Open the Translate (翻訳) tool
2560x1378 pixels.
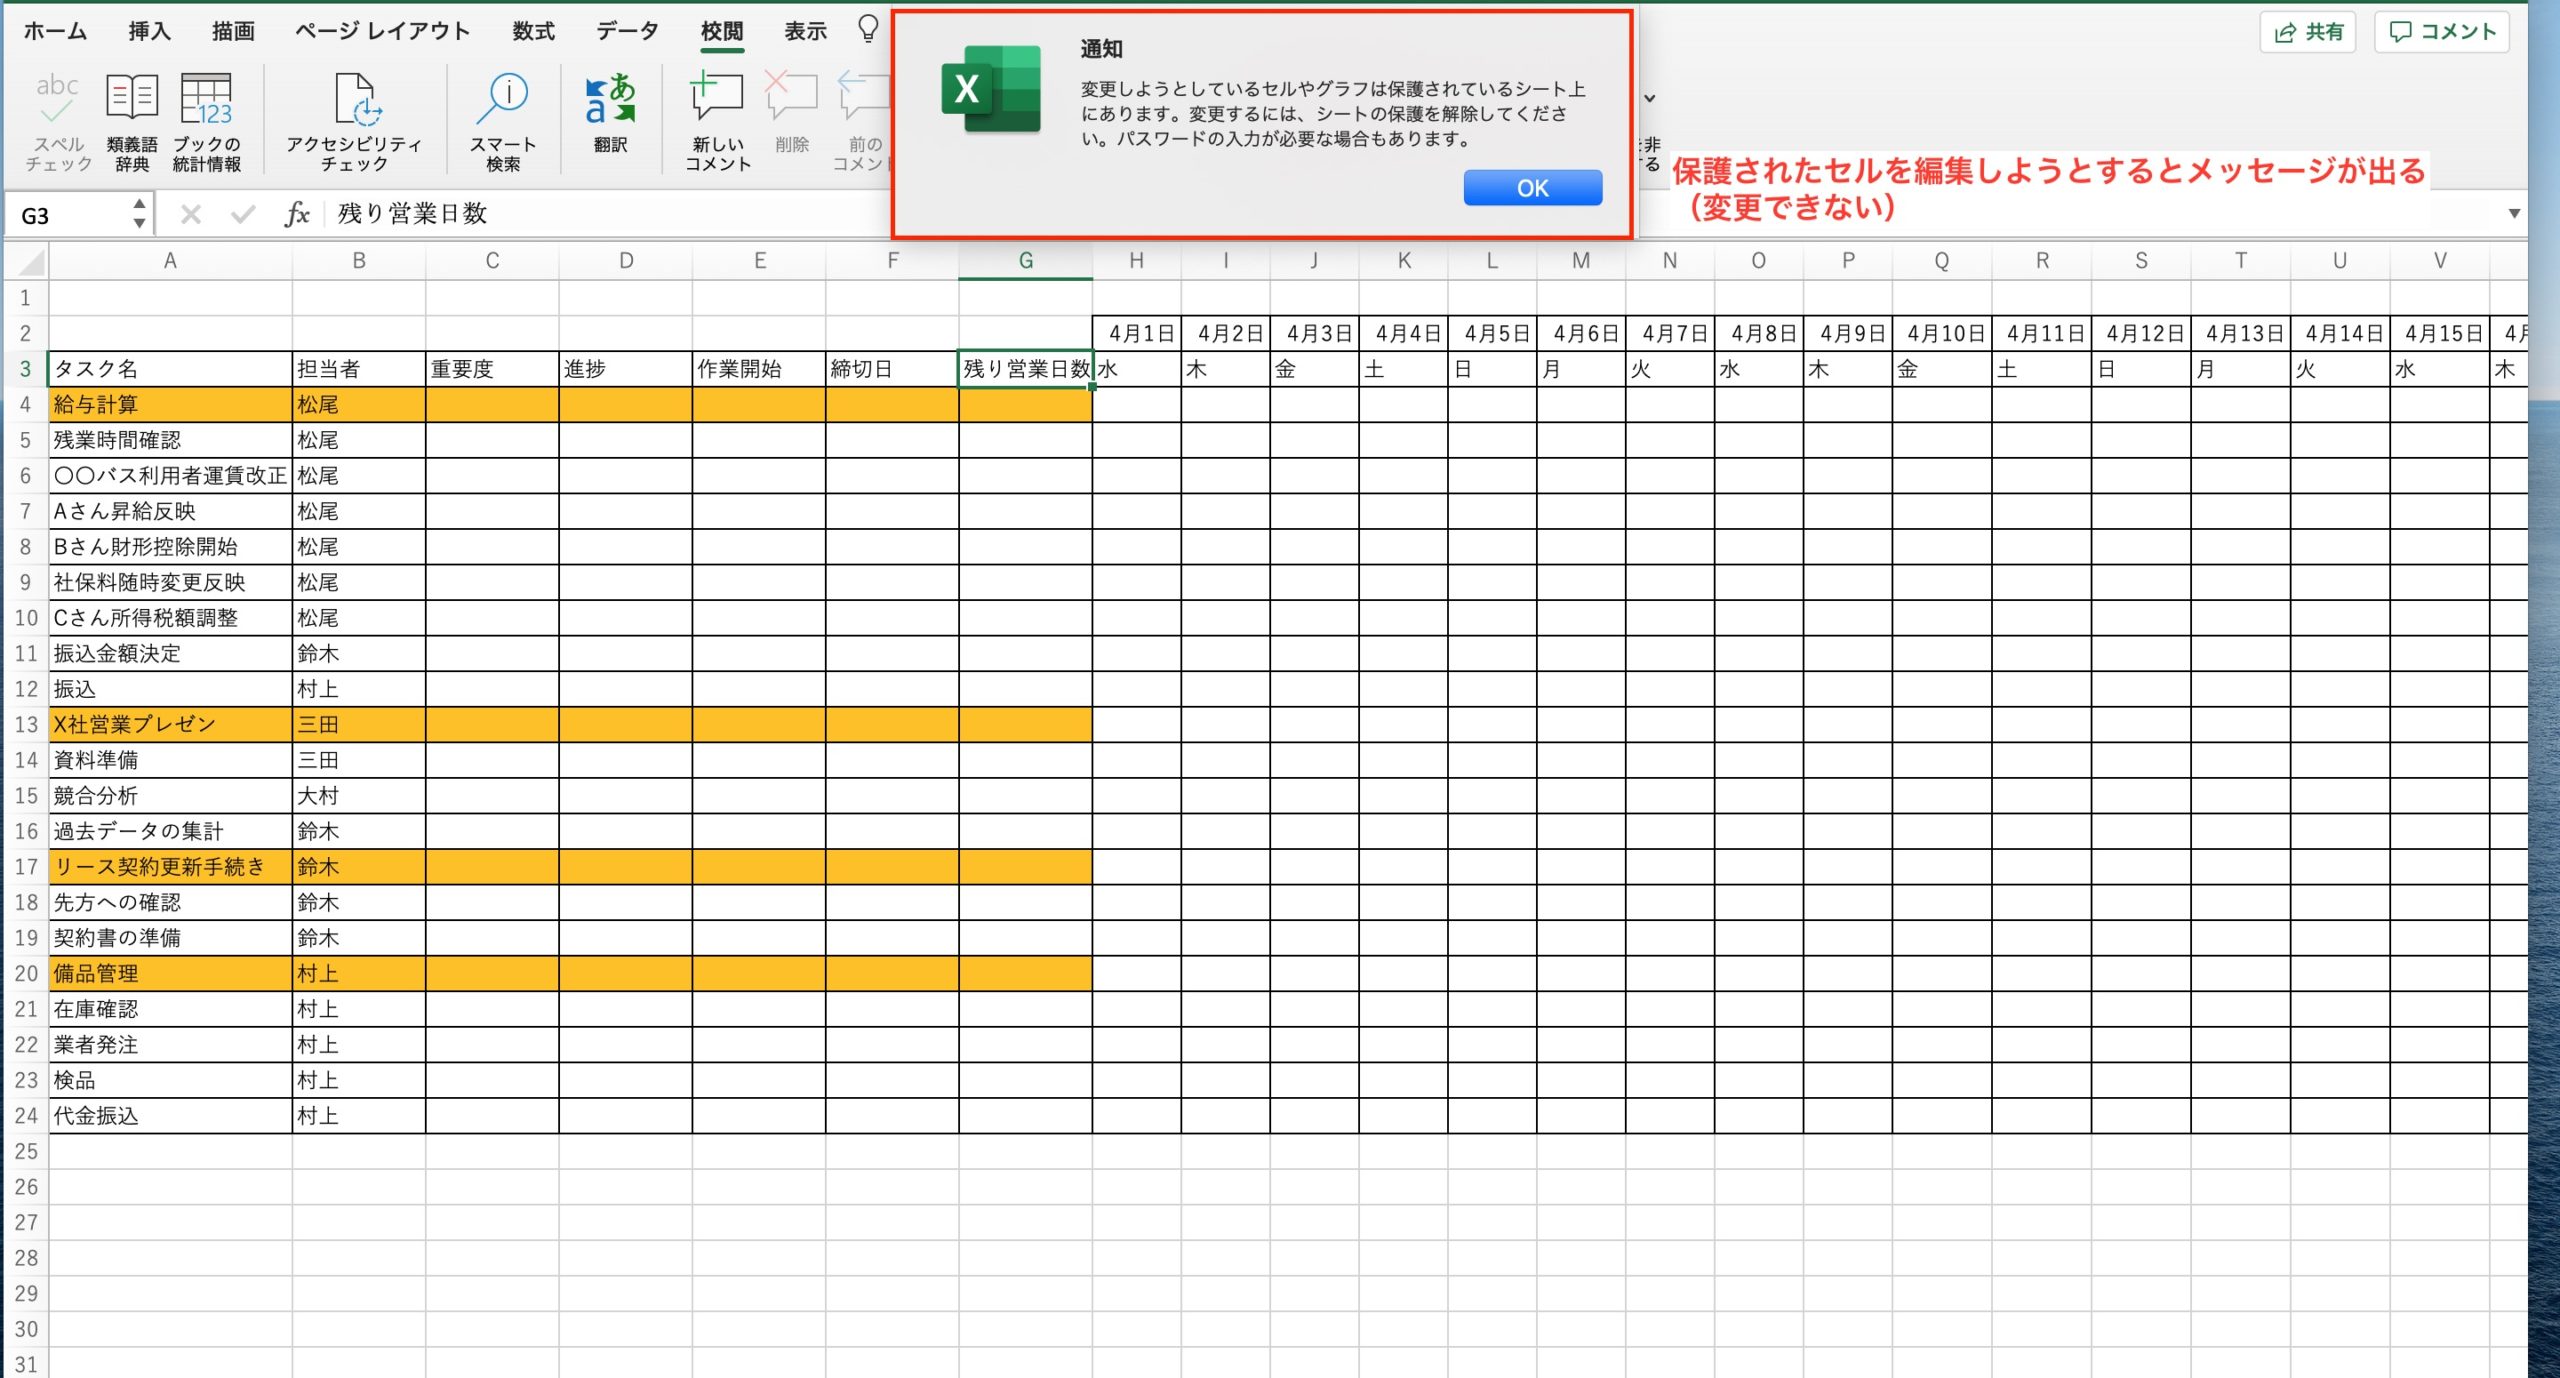[x=610, y=112]
